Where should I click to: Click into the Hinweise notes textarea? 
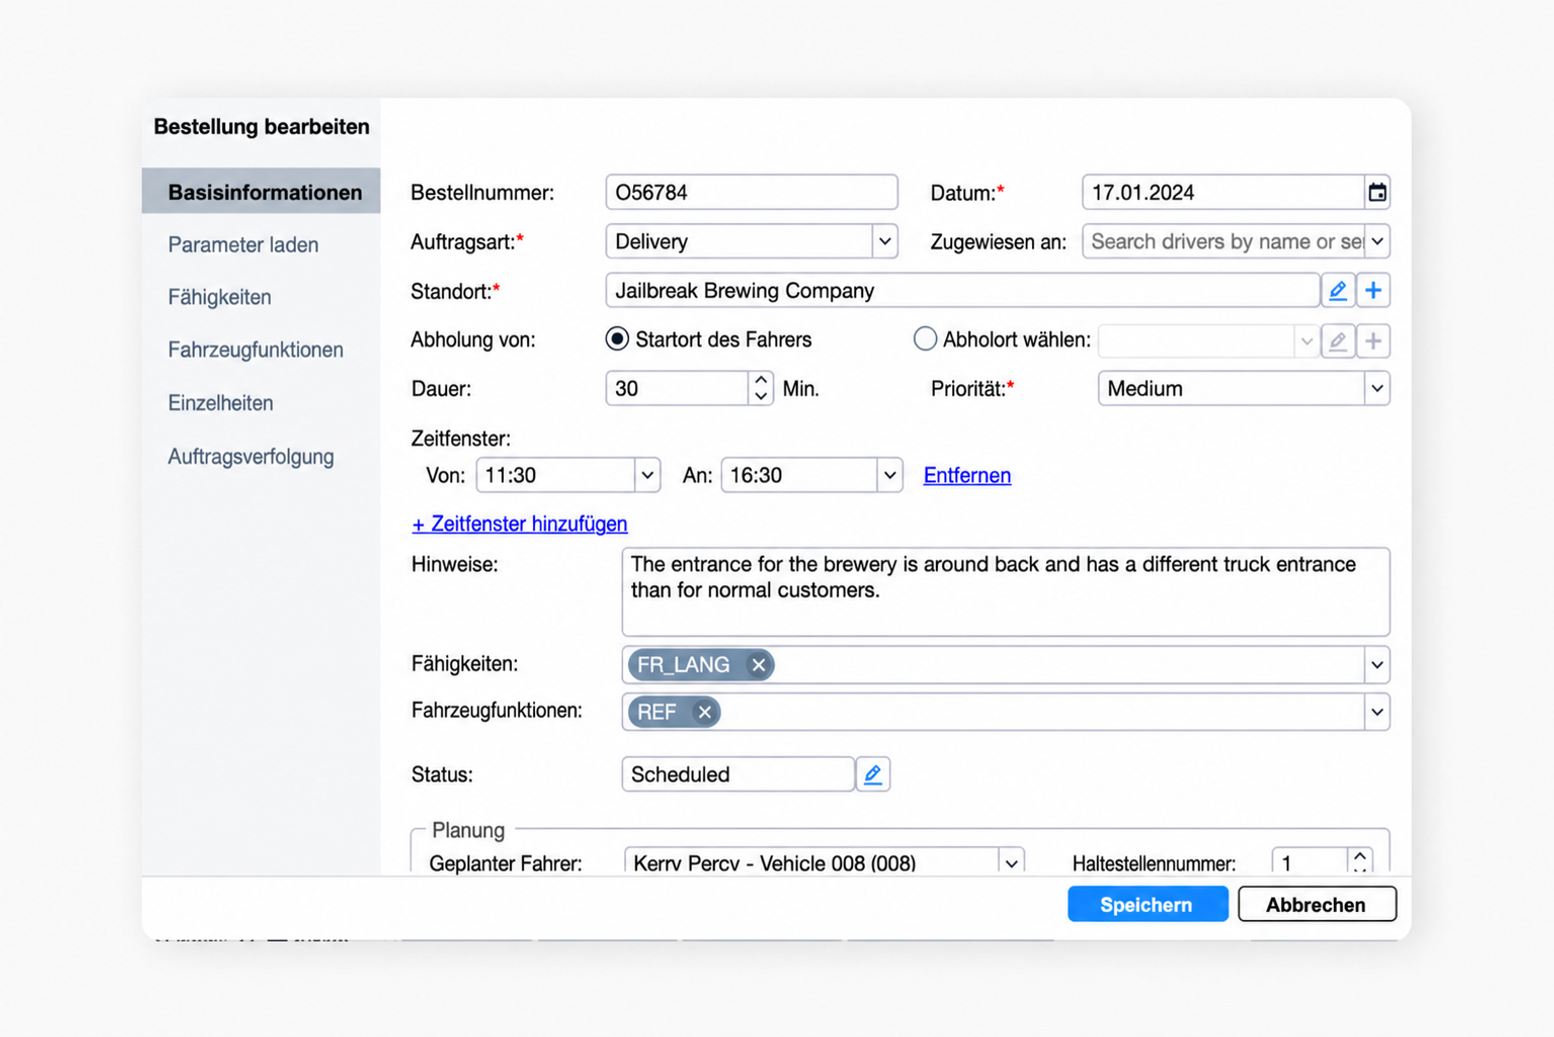tap(1005, 592)
